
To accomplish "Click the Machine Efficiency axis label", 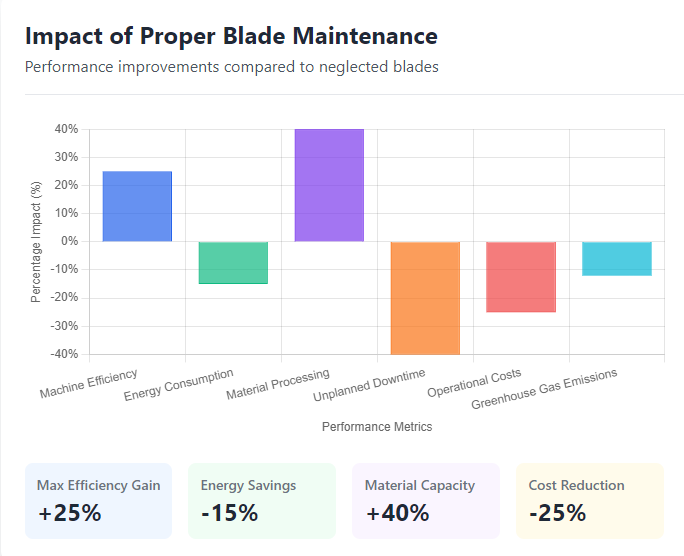I will [90, 382].
